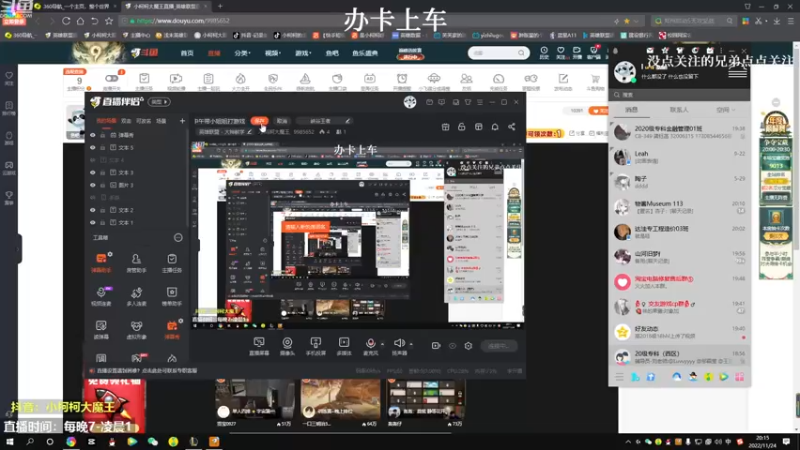
Task: Open the 房管助手 tool icon
Action: [136, 262]
